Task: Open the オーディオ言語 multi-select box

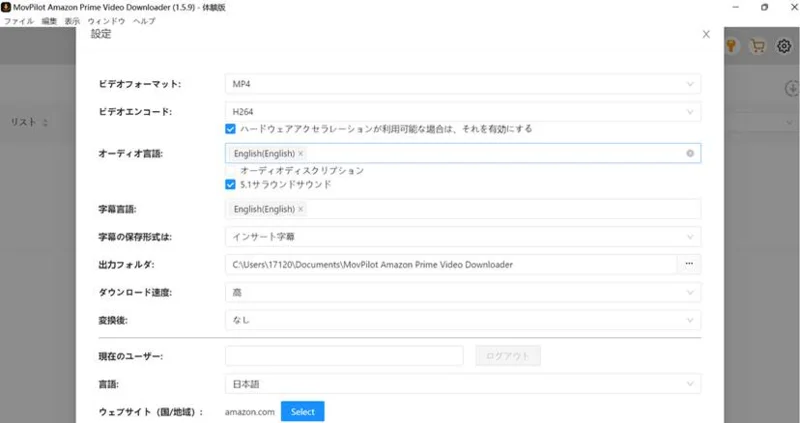Action: [x=463, y=153]
